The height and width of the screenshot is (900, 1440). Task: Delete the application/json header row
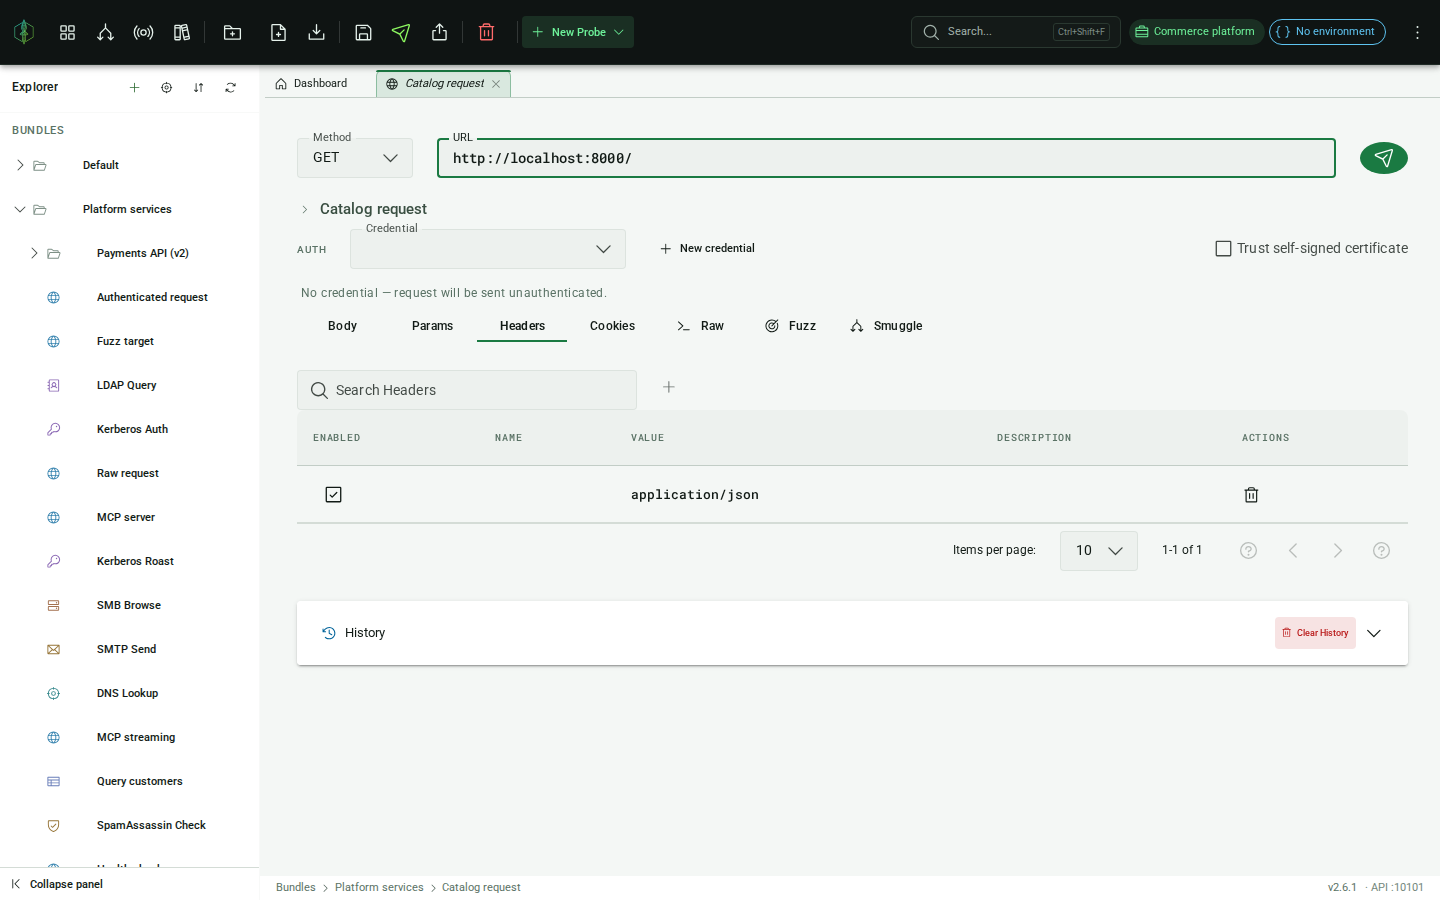(x=1250, y=494)
